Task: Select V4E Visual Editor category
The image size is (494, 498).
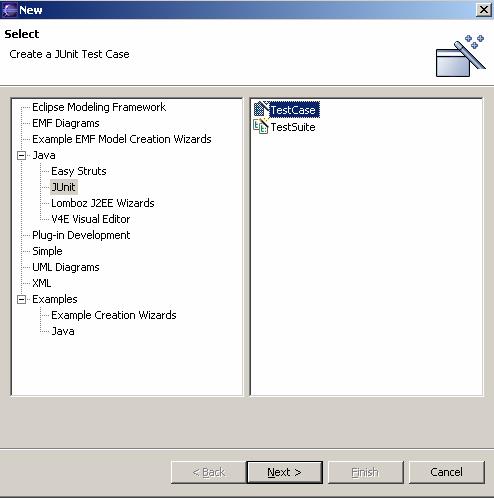Action: pos(90,219)
